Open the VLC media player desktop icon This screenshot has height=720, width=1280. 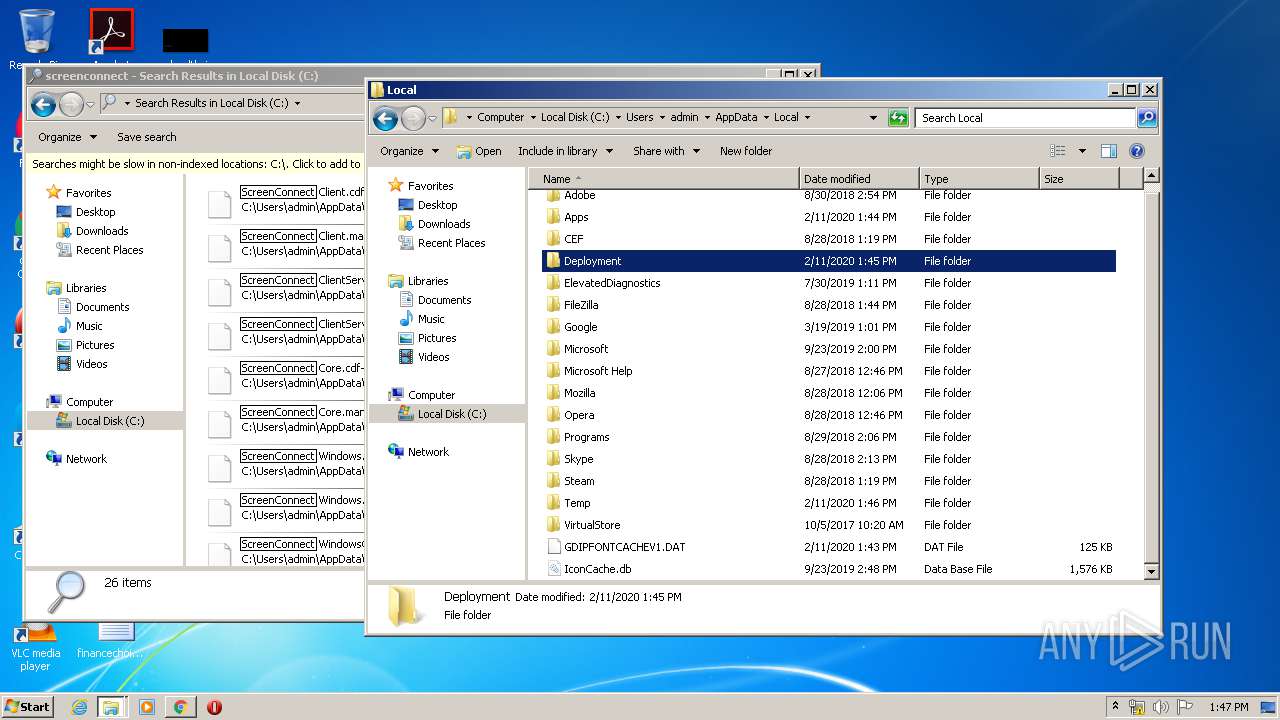(36, 645)
